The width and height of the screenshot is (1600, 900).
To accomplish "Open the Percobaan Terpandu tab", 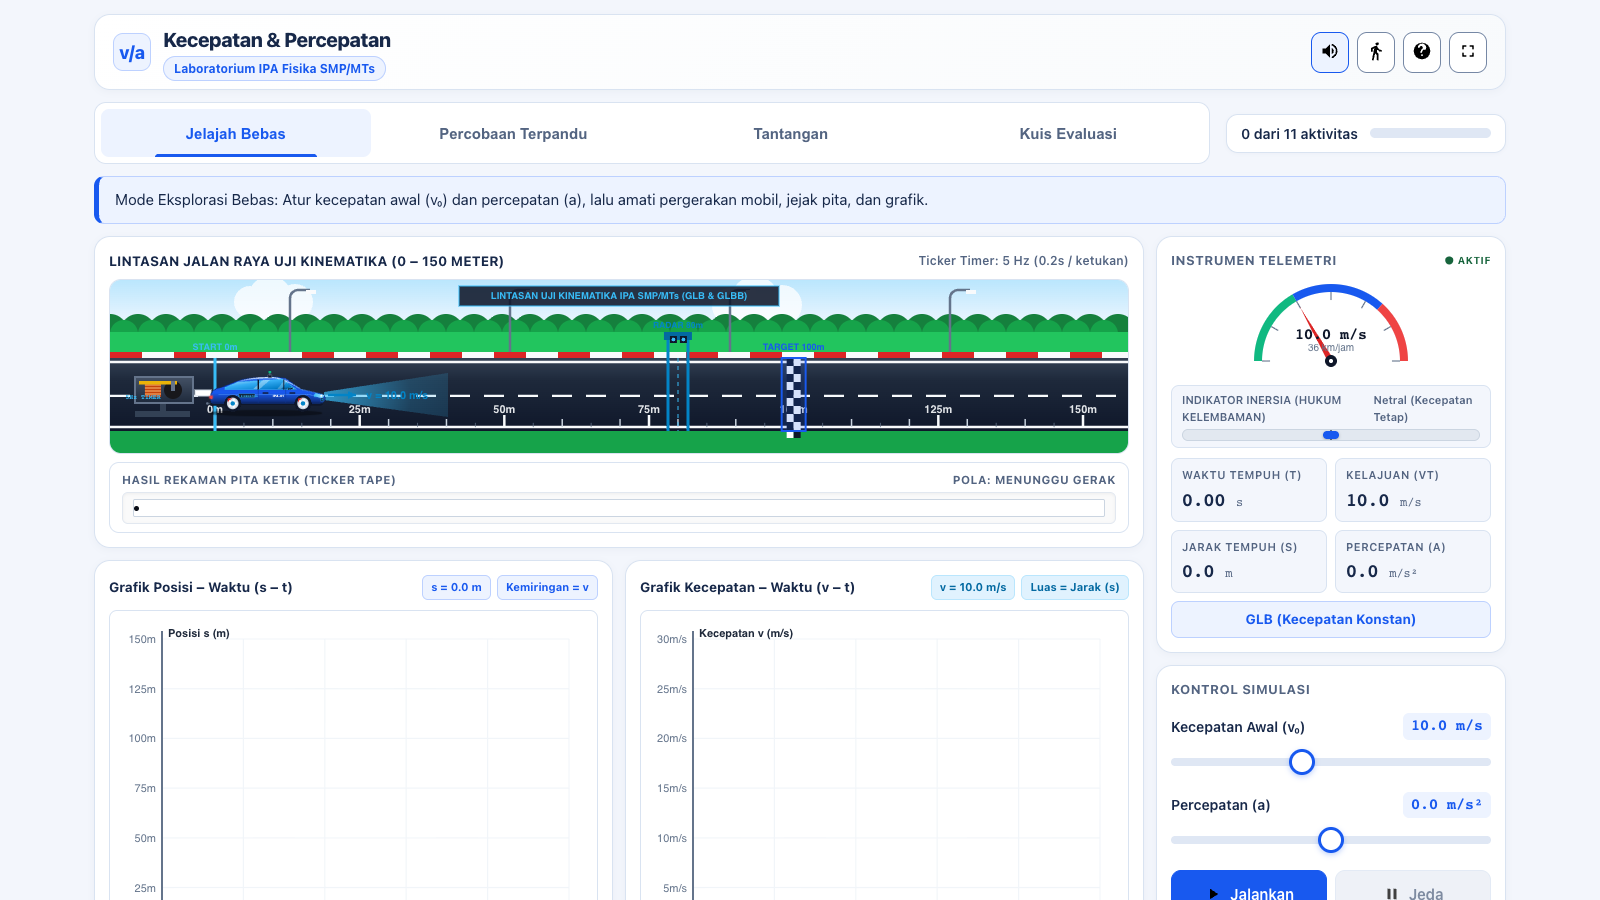I will click(513, 133).
